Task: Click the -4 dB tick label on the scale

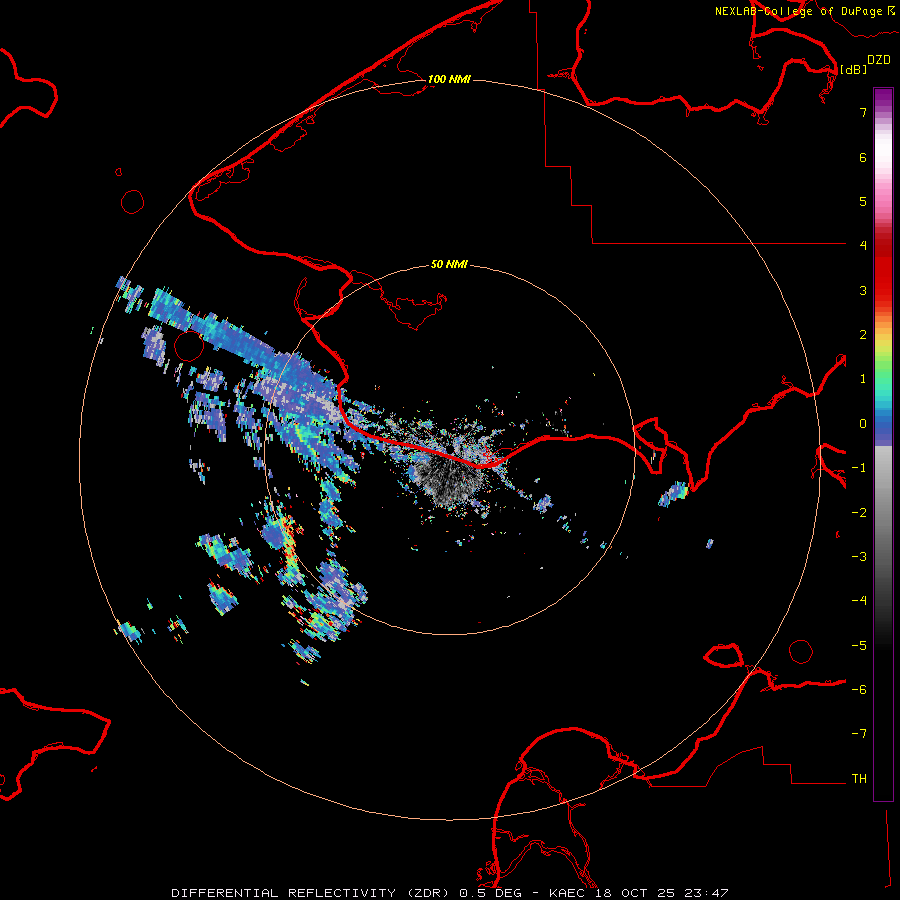Action: coord(859,601)
